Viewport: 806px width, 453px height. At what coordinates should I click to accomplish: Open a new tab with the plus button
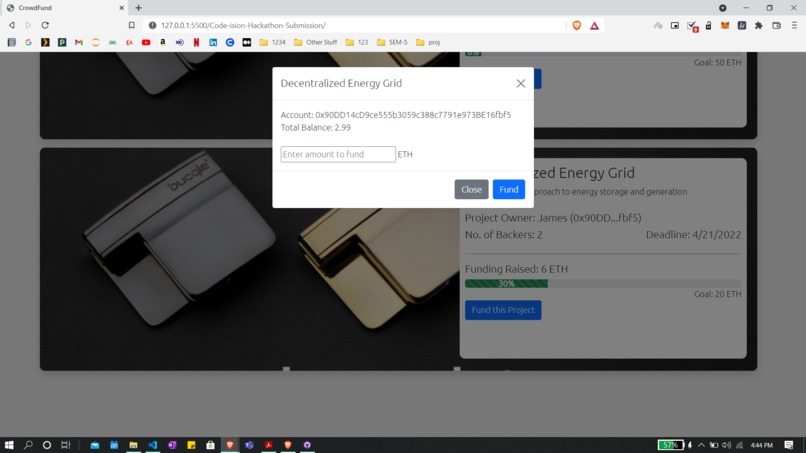(138, 8)
